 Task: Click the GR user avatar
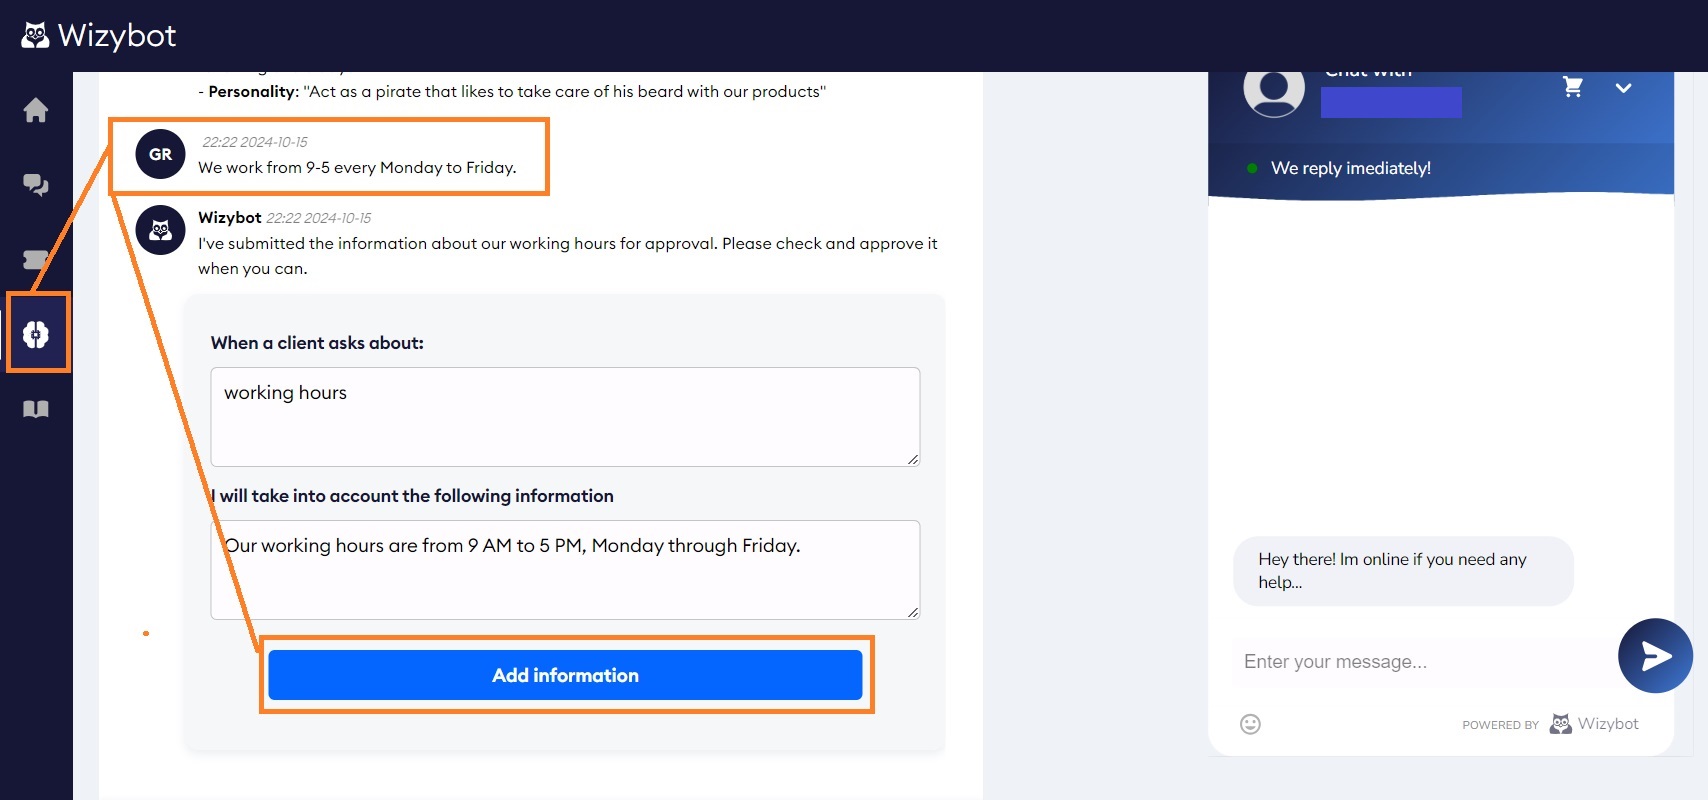161,154
